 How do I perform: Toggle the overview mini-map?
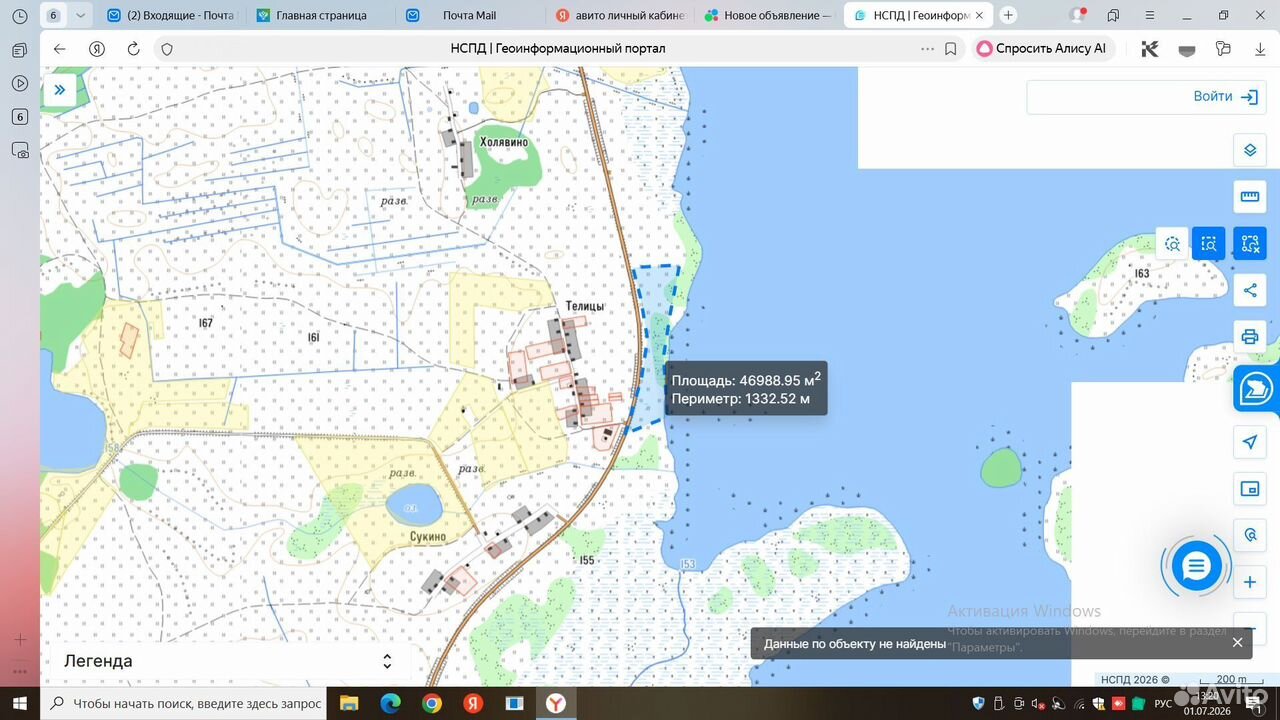click(x=1250, y=489)
